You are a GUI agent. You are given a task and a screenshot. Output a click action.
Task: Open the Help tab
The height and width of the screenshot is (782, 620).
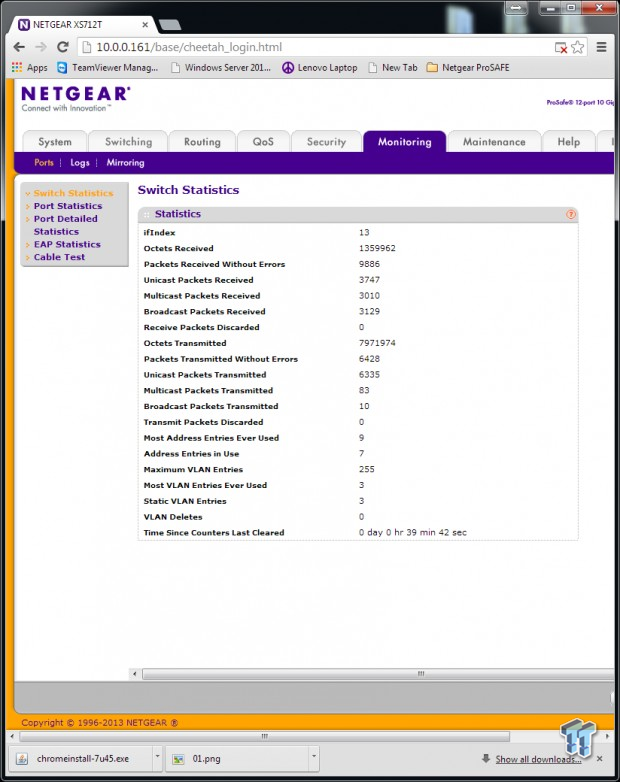point(569,142)
